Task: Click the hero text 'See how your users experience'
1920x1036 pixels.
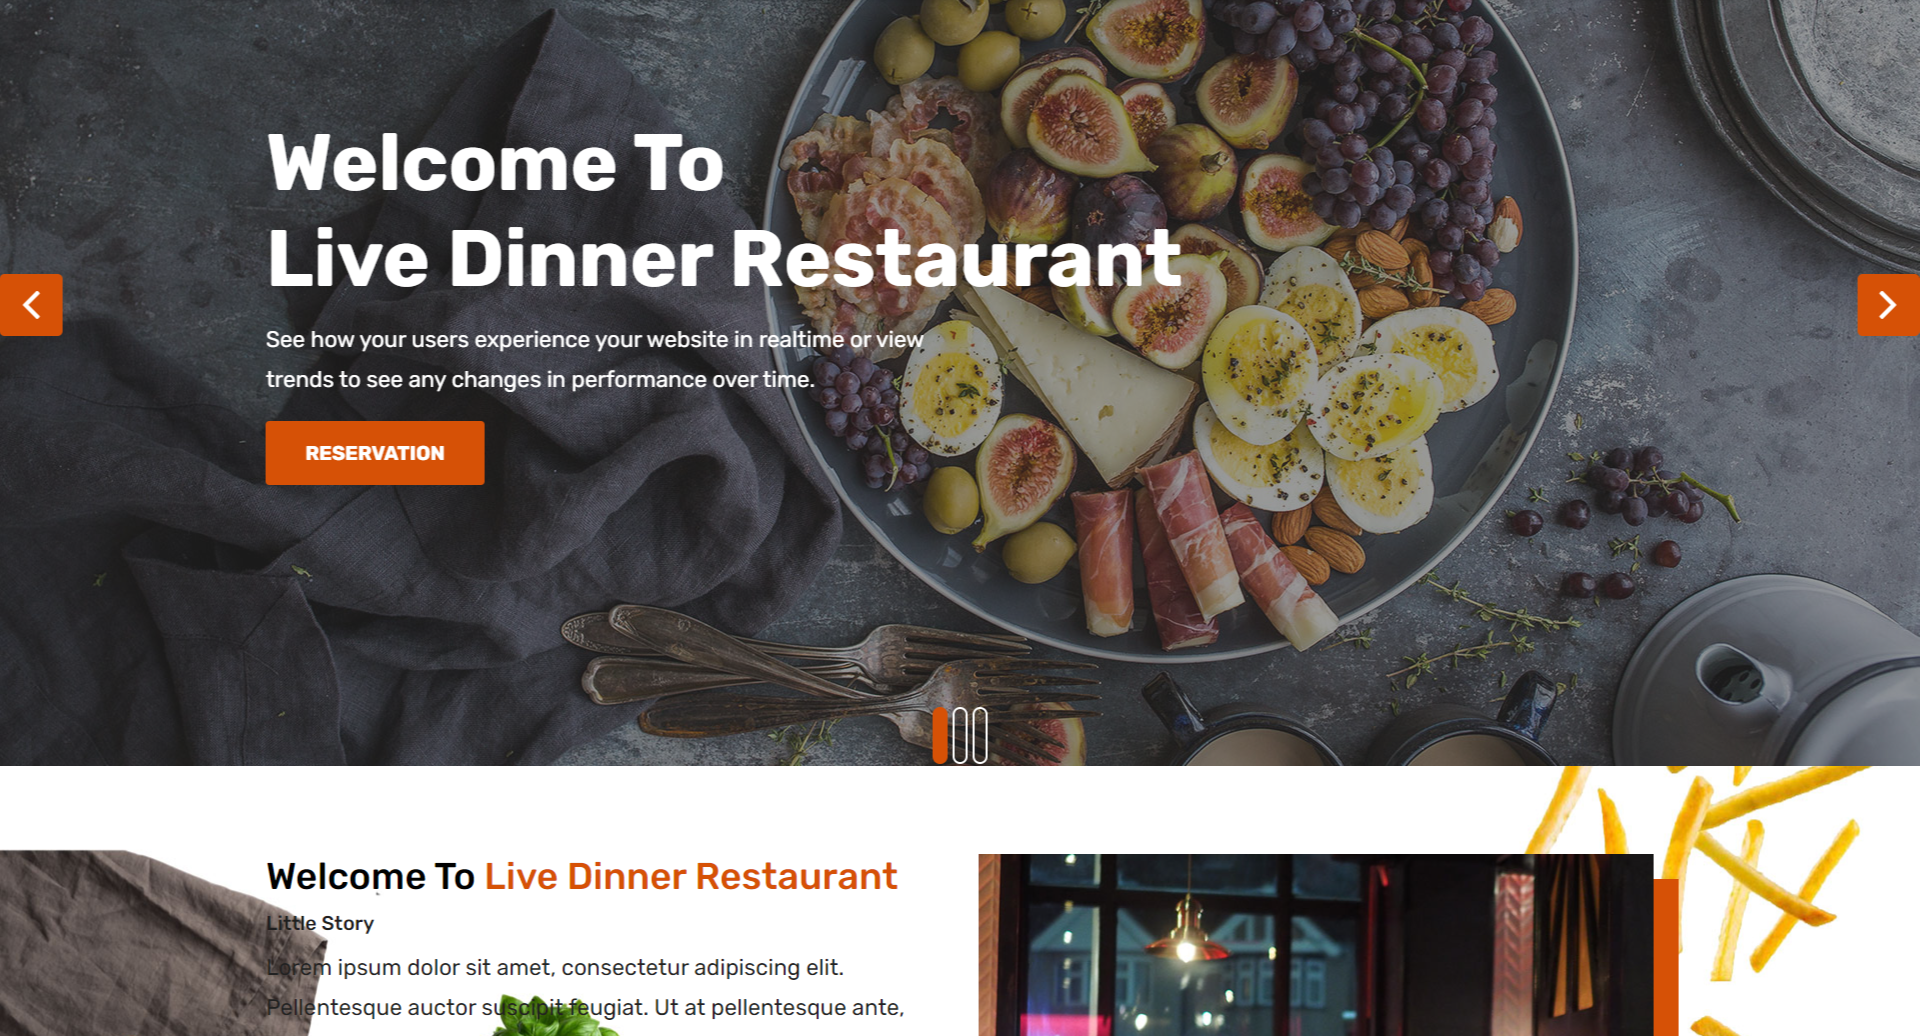Action: [595, 340]
